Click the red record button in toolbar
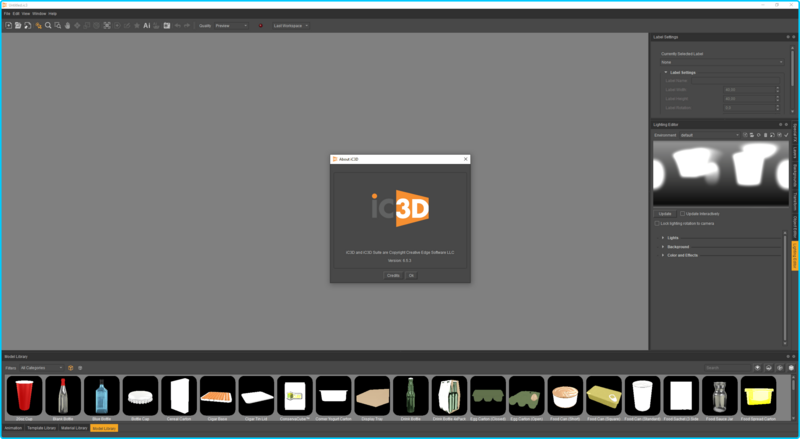 pyautogui.click(x=260, y=26)
